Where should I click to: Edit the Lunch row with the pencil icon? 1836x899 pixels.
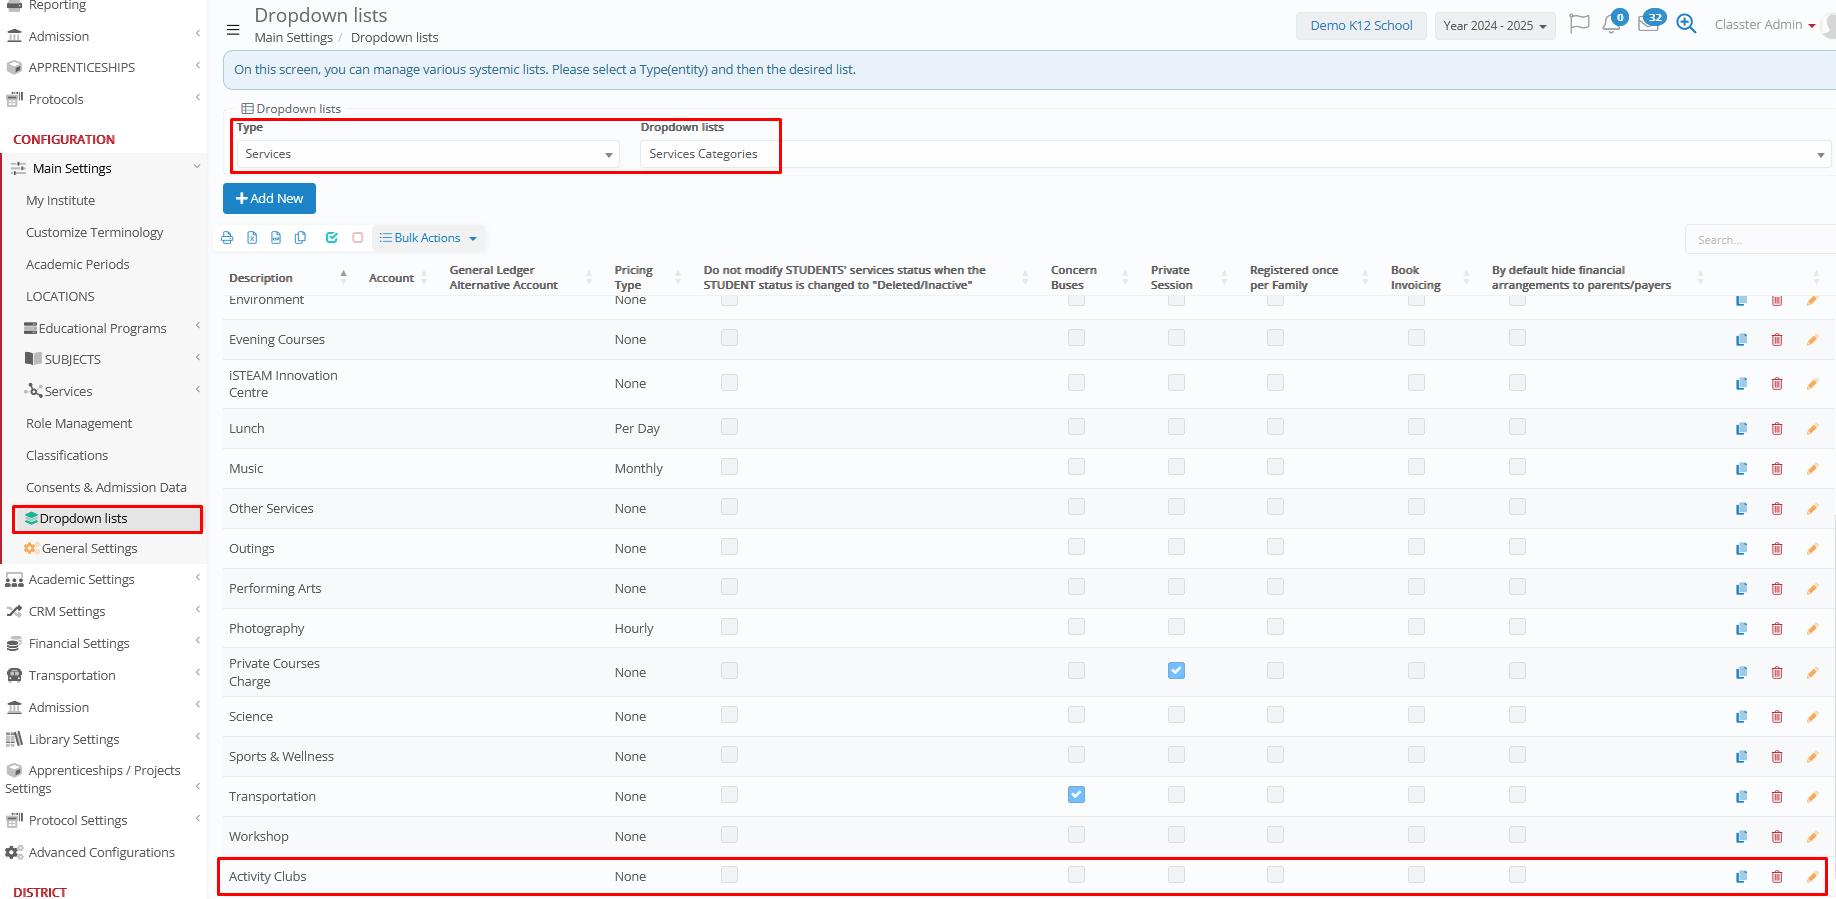1812,429
